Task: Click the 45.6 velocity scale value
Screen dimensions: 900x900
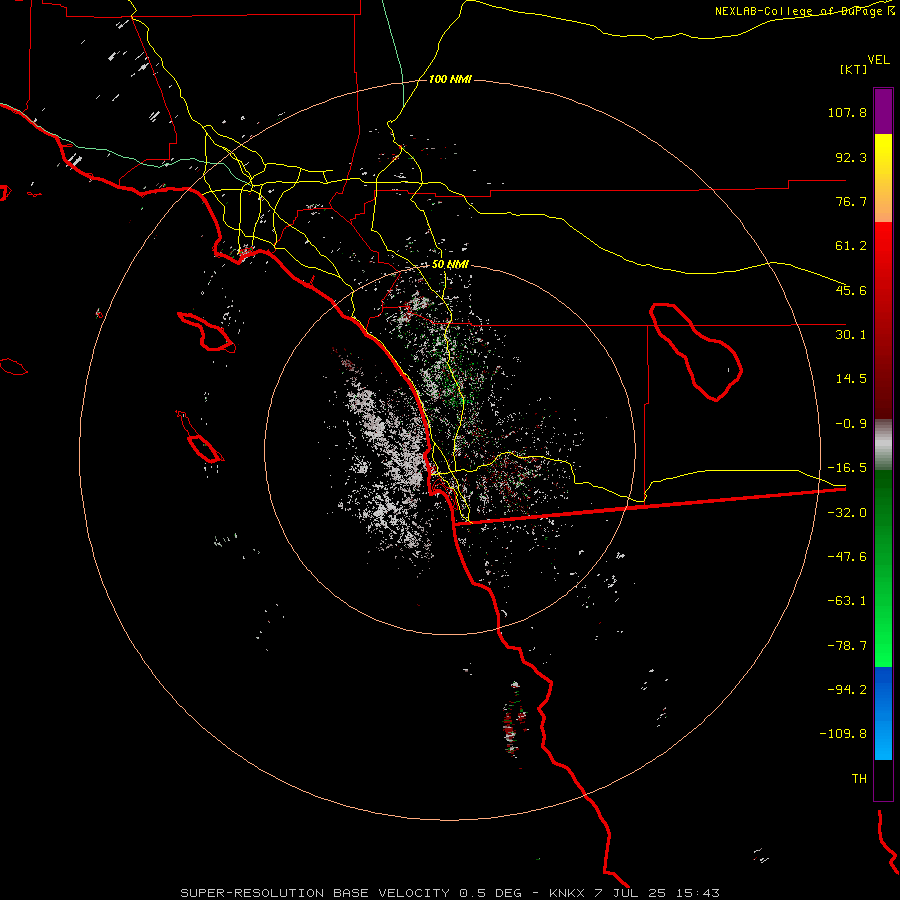Action: [851, 290]
